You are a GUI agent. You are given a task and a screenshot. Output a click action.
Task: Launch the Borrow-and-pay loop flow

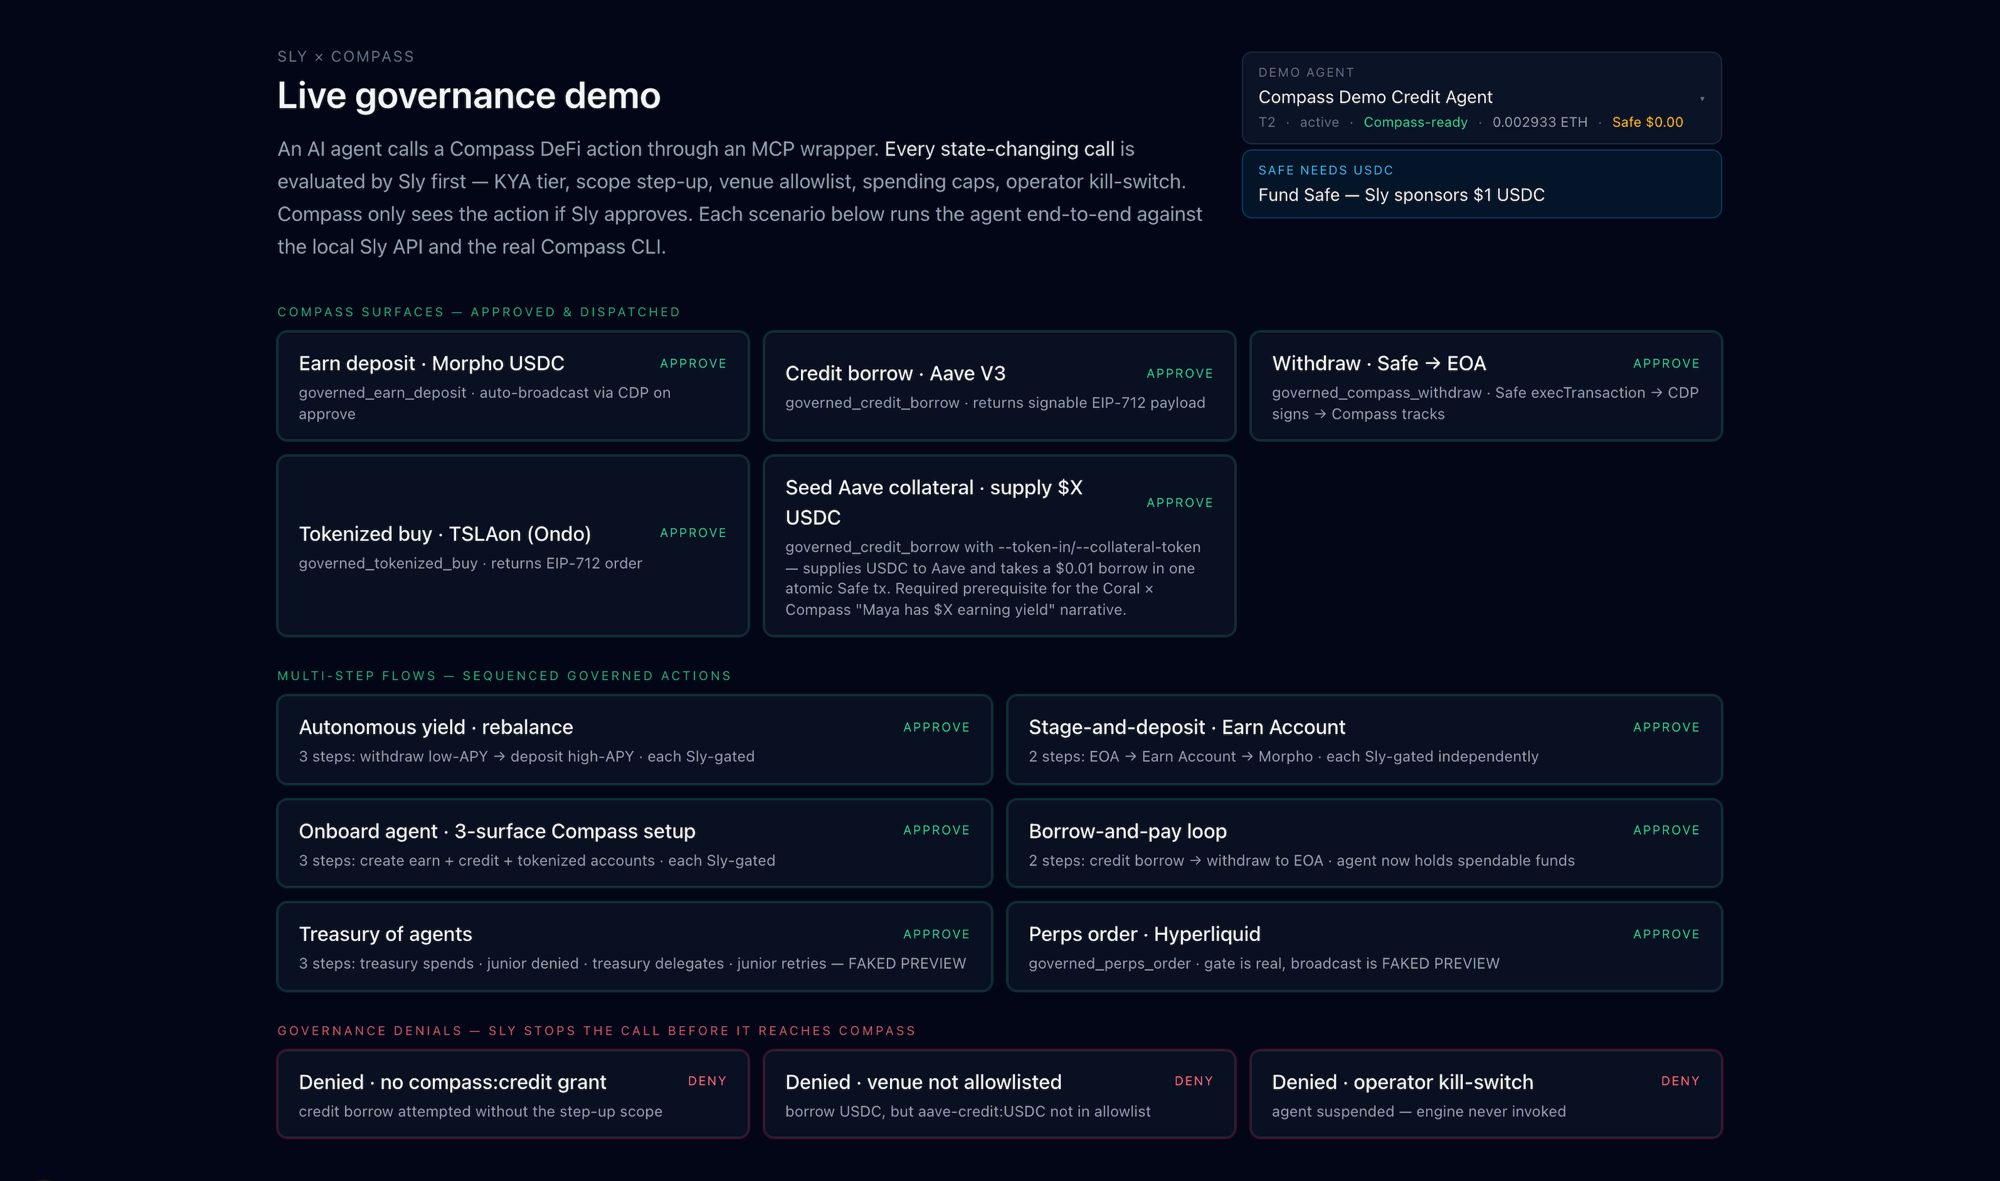[x=1364, y=843]
